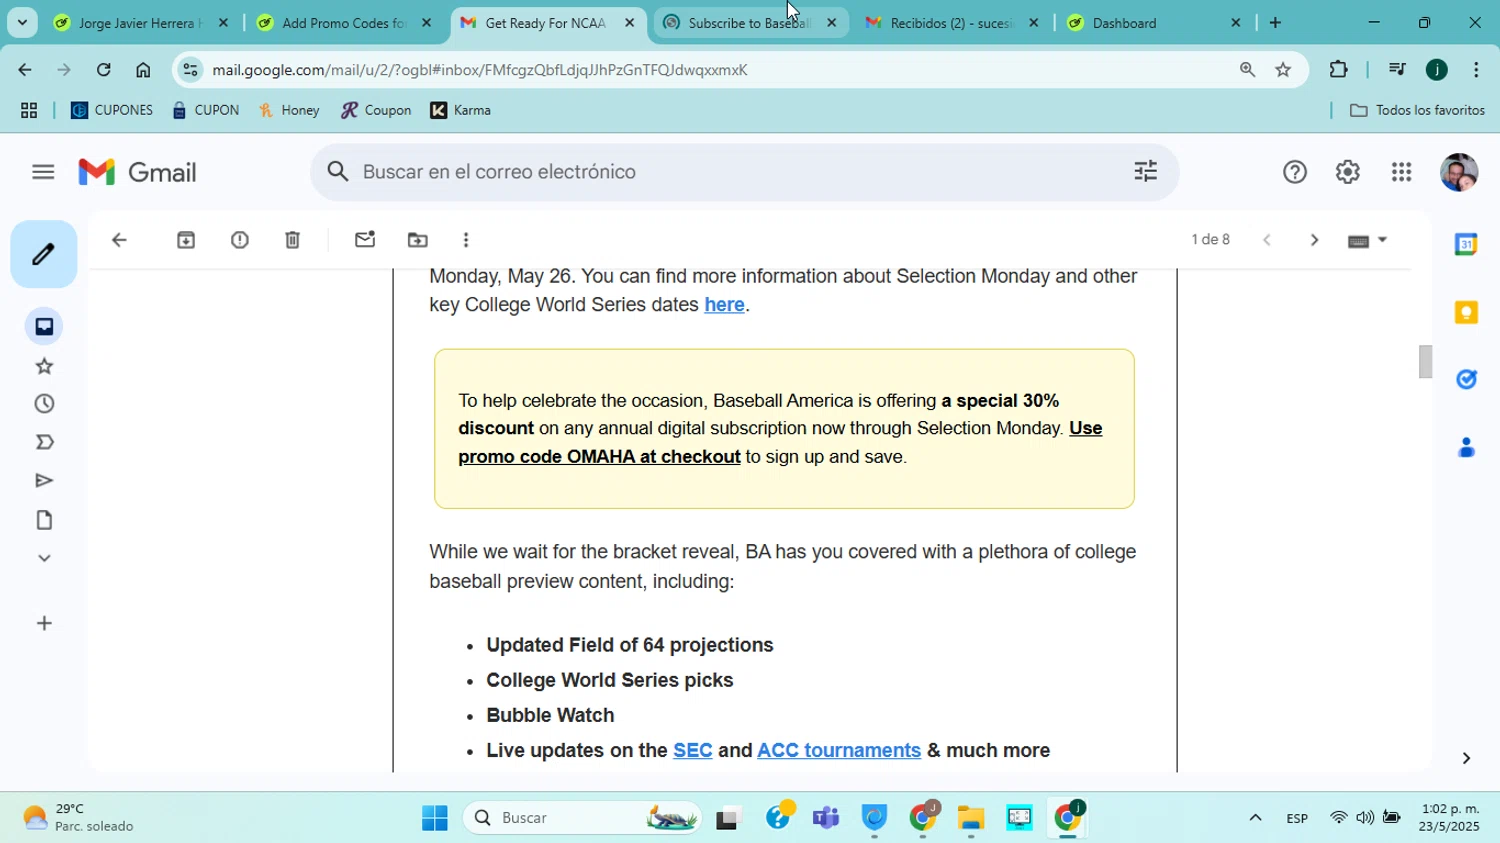Image resolution: width=1500 pixels, height=843 pixels.
Task: Open 'Todos los favoritos' folder
Action: pos(1417,110)
